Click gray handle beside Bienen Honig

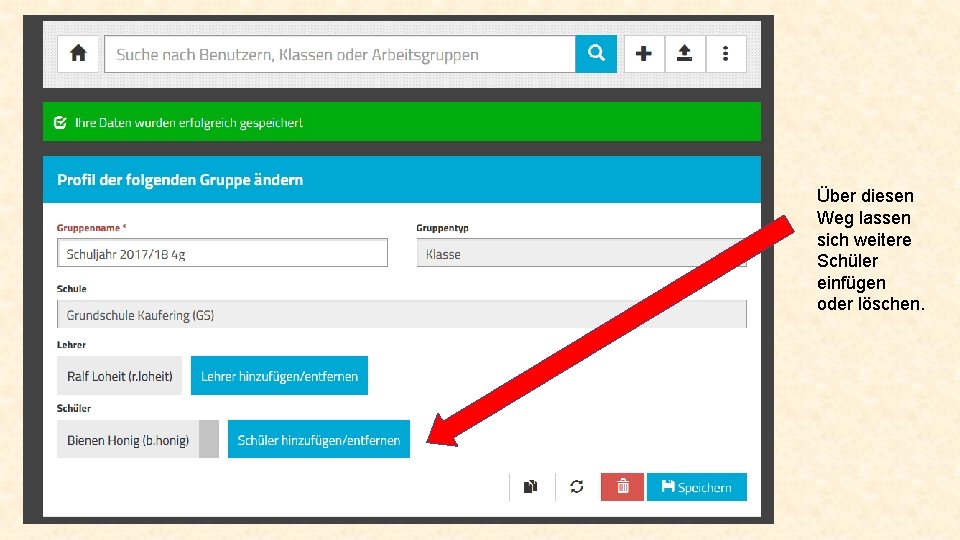click(x=209, y=440)
